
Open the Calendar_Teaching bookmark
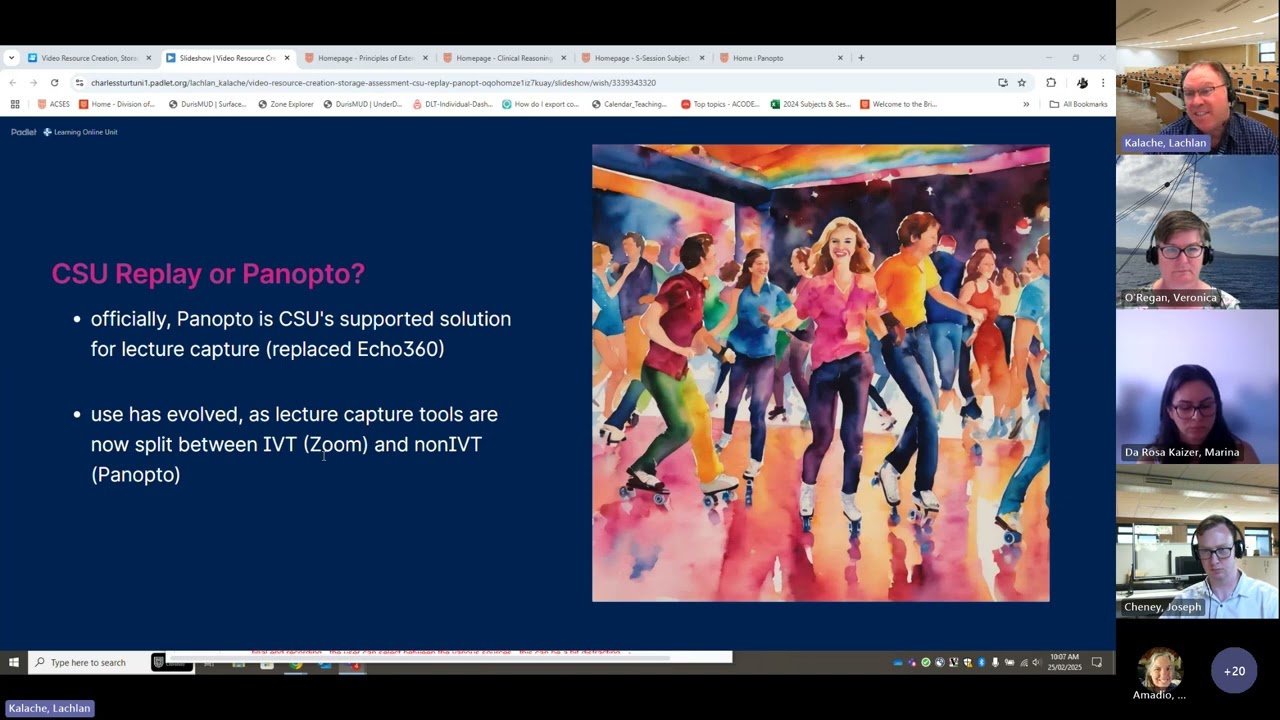pos(629,104)
